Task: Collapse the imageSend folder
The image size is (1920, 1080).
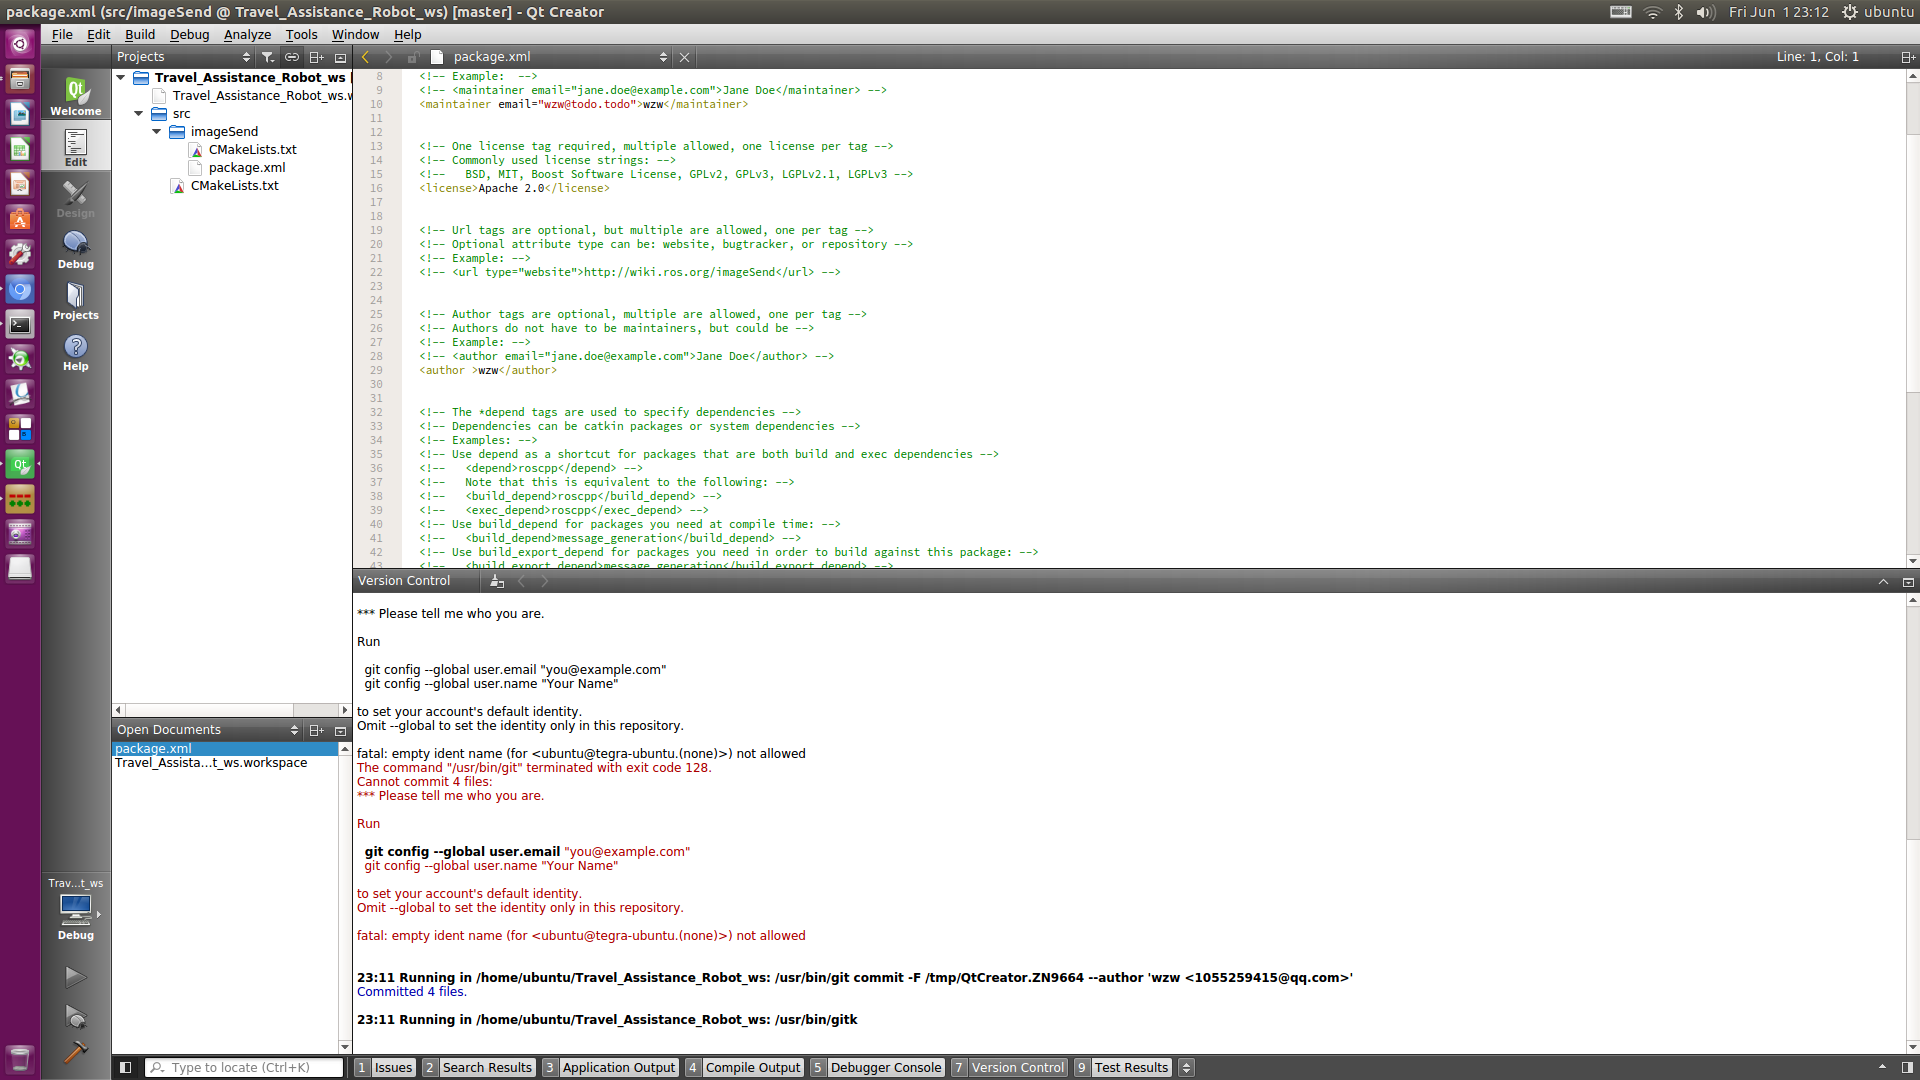Action: [157, 131]
